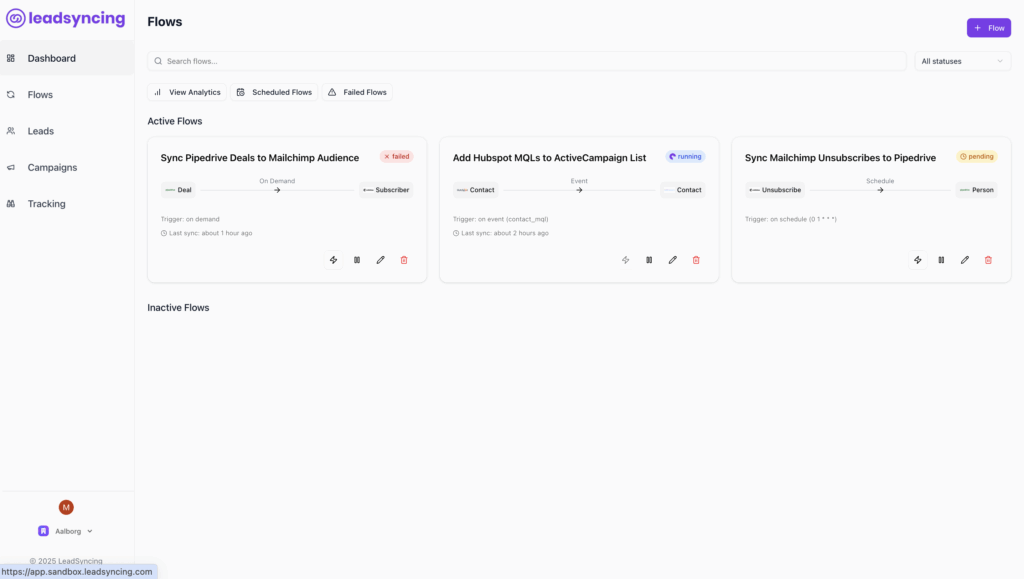Image resolution: width=1024 pixels, height=579 pixels.
Task: Open Campaigns in the sidebar
Action: pos(67,168)
